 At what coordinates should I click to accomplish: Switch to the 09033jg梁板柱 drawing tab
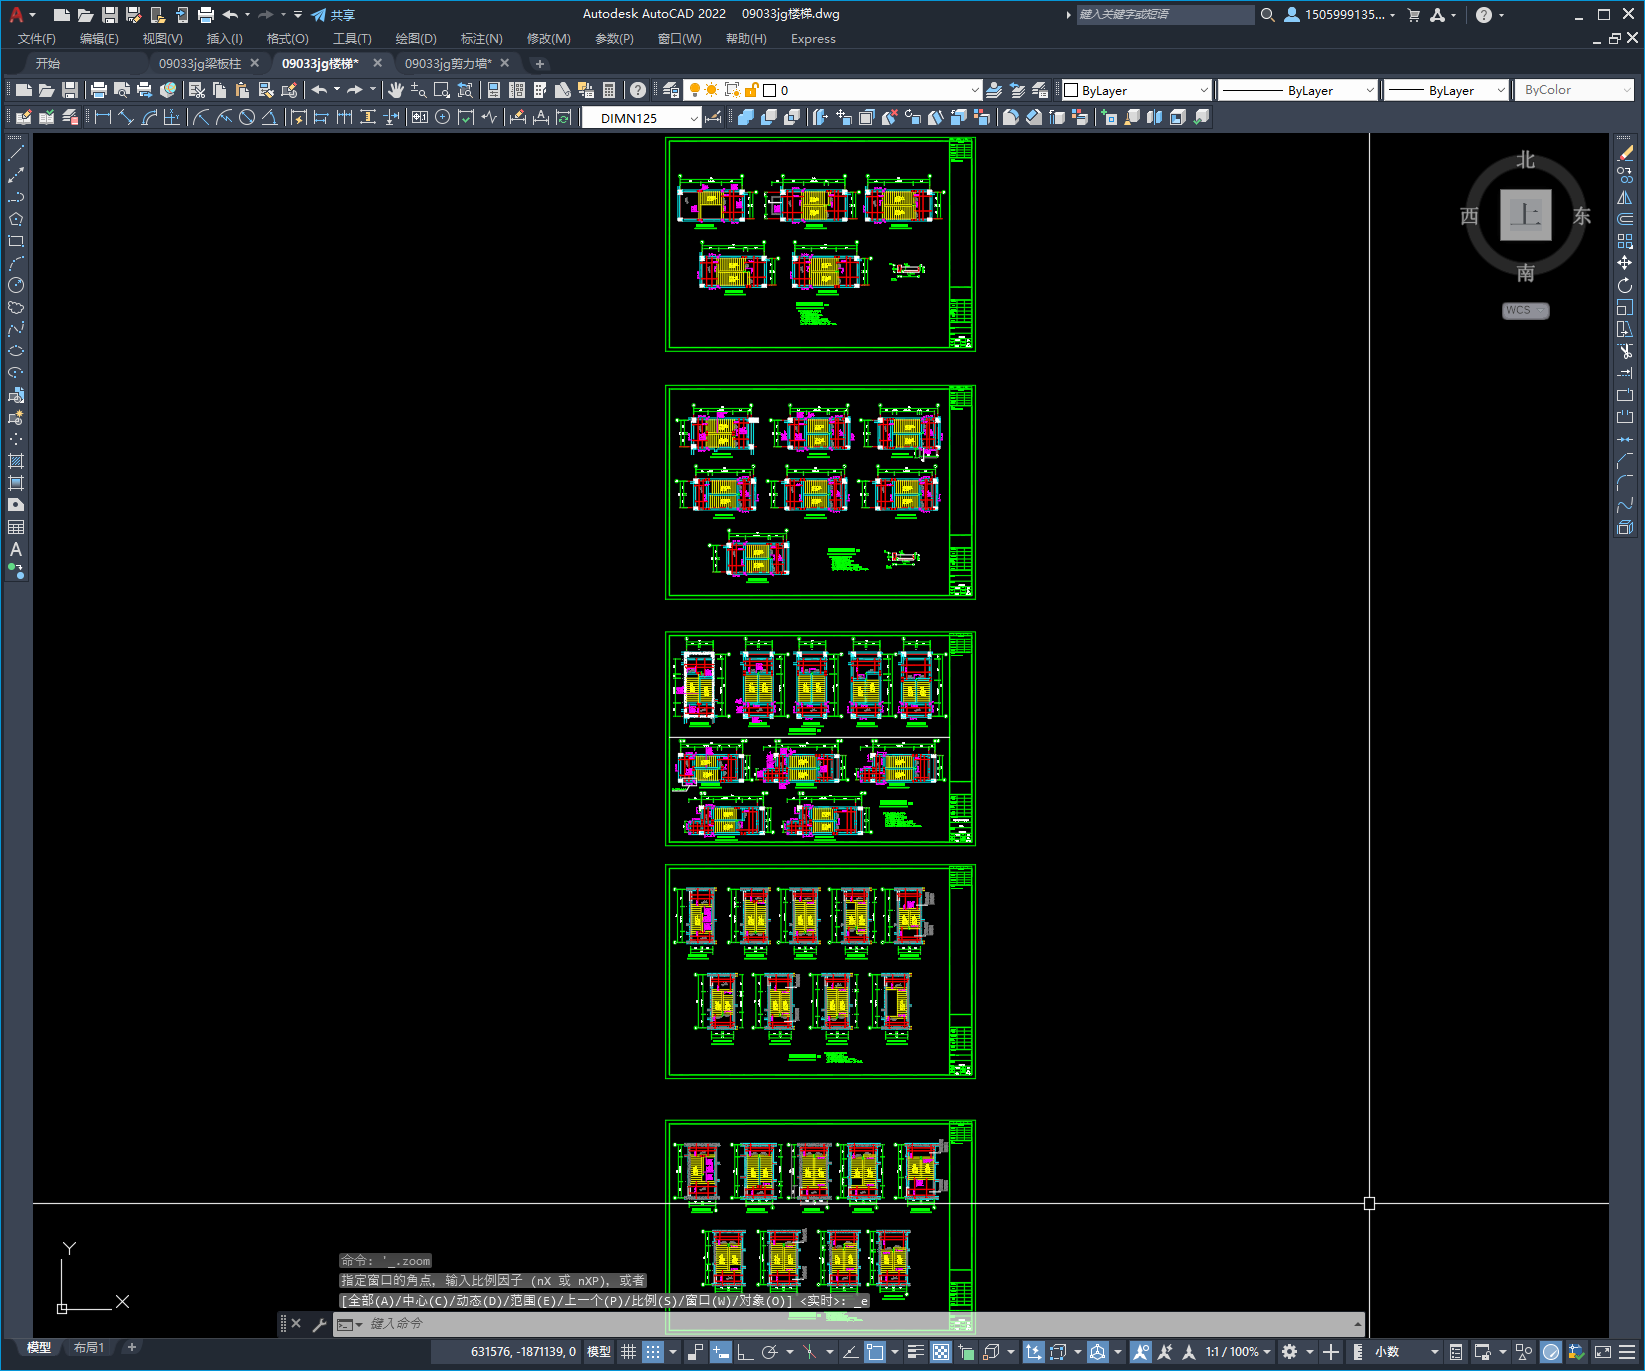tap(200, 63)
